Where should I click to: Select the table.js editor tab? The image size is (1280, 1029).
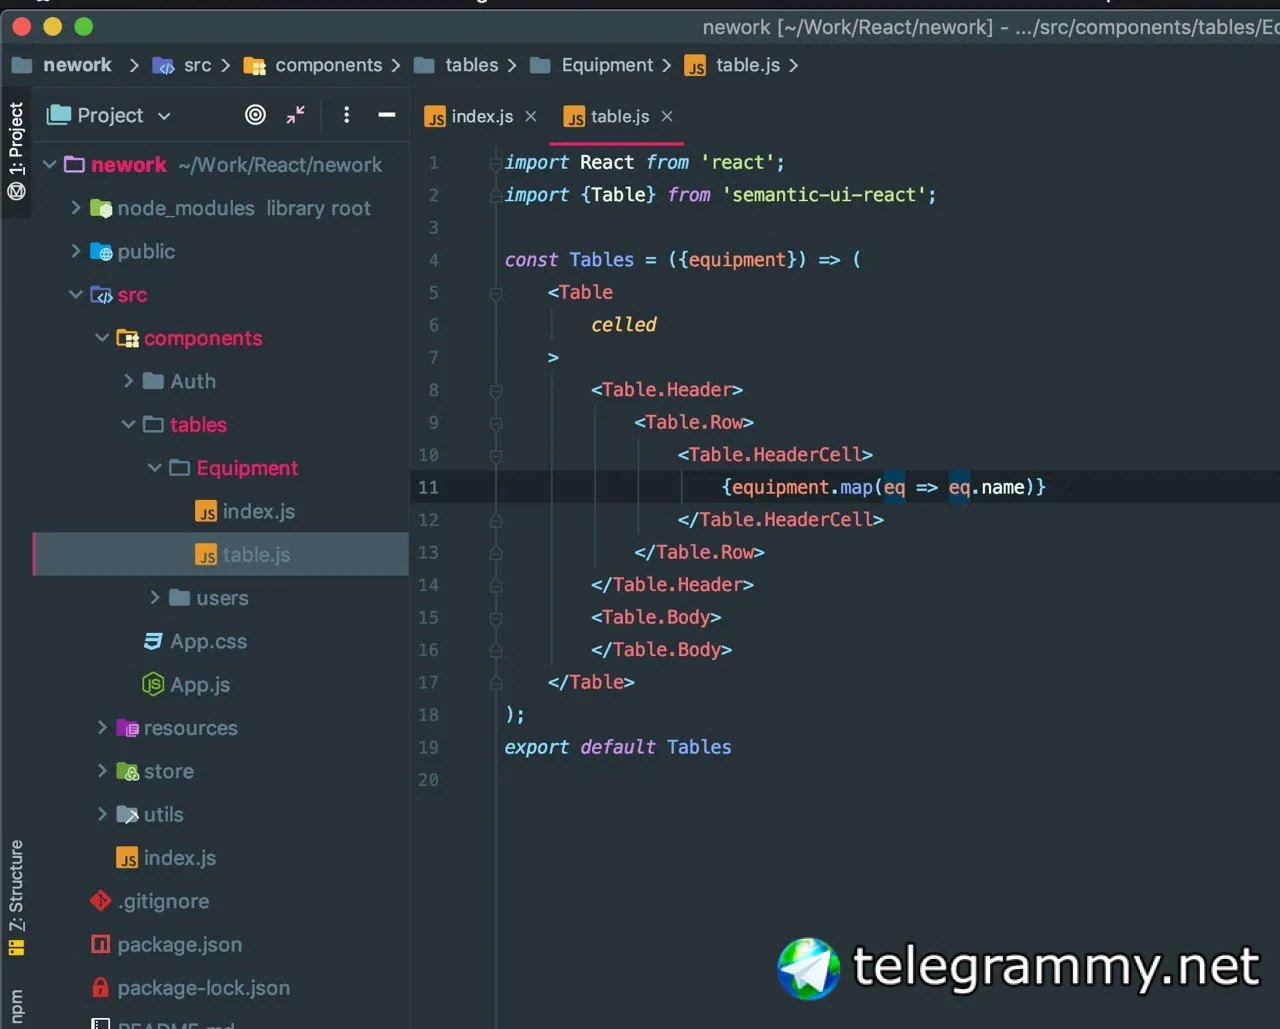point(620,116)
